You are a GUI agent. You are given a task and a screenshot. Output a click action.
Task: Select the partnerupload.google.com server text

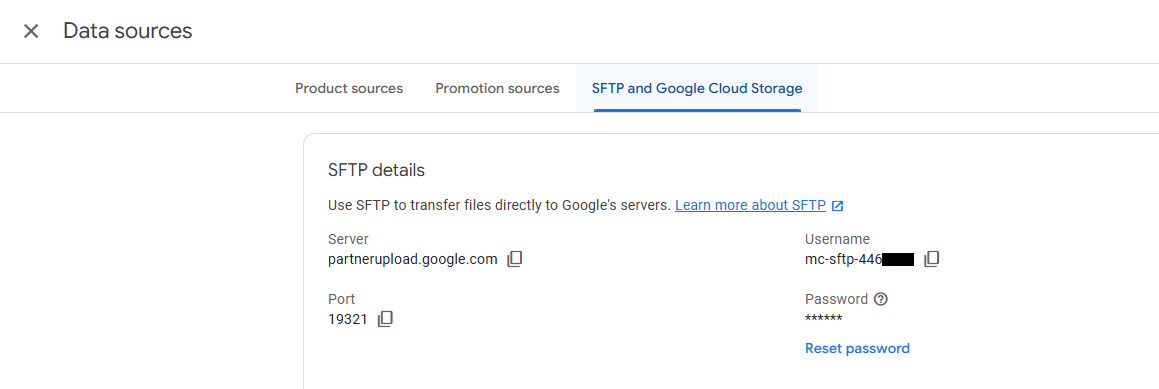412,260
